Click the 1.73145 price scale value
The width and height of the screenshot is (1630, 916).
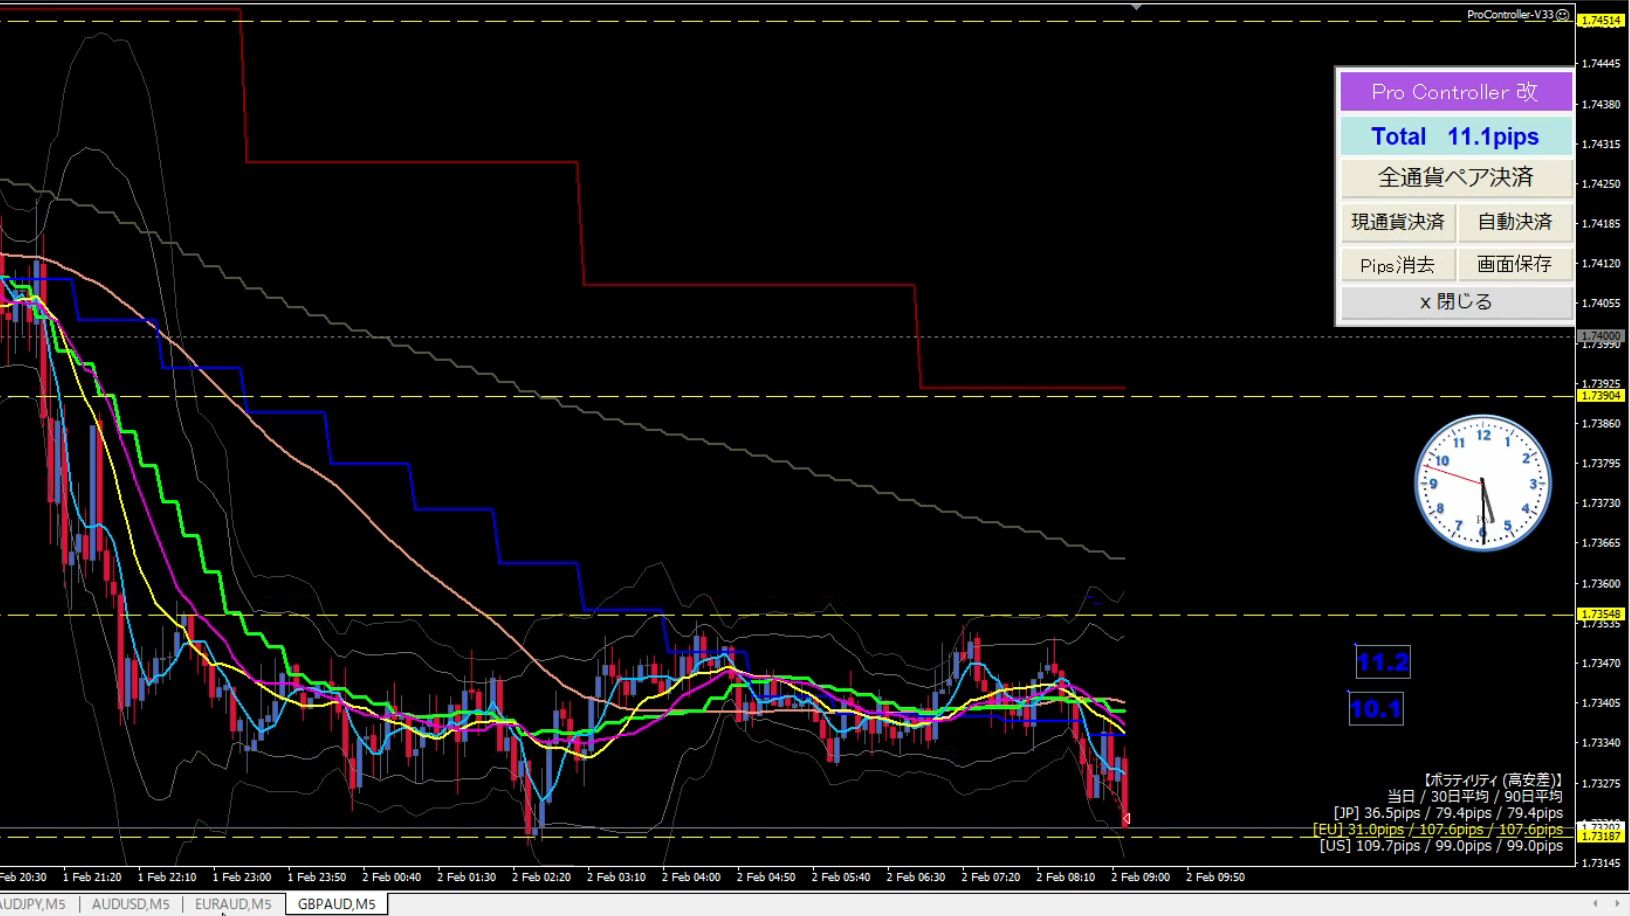point(1601,862)
